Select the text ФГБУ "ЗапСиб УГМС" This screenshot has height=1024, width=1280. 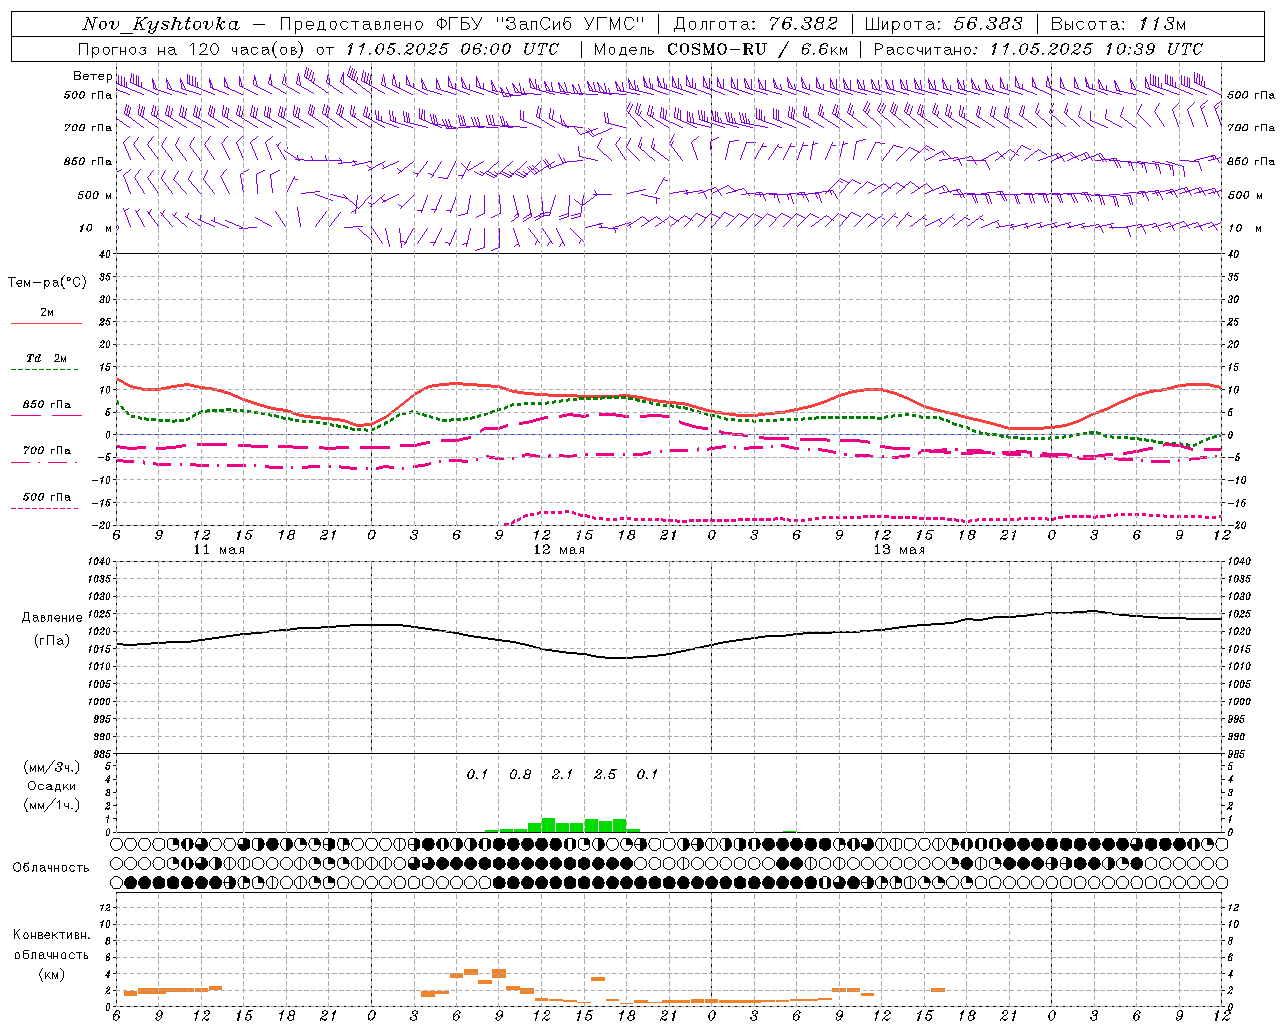541,24
